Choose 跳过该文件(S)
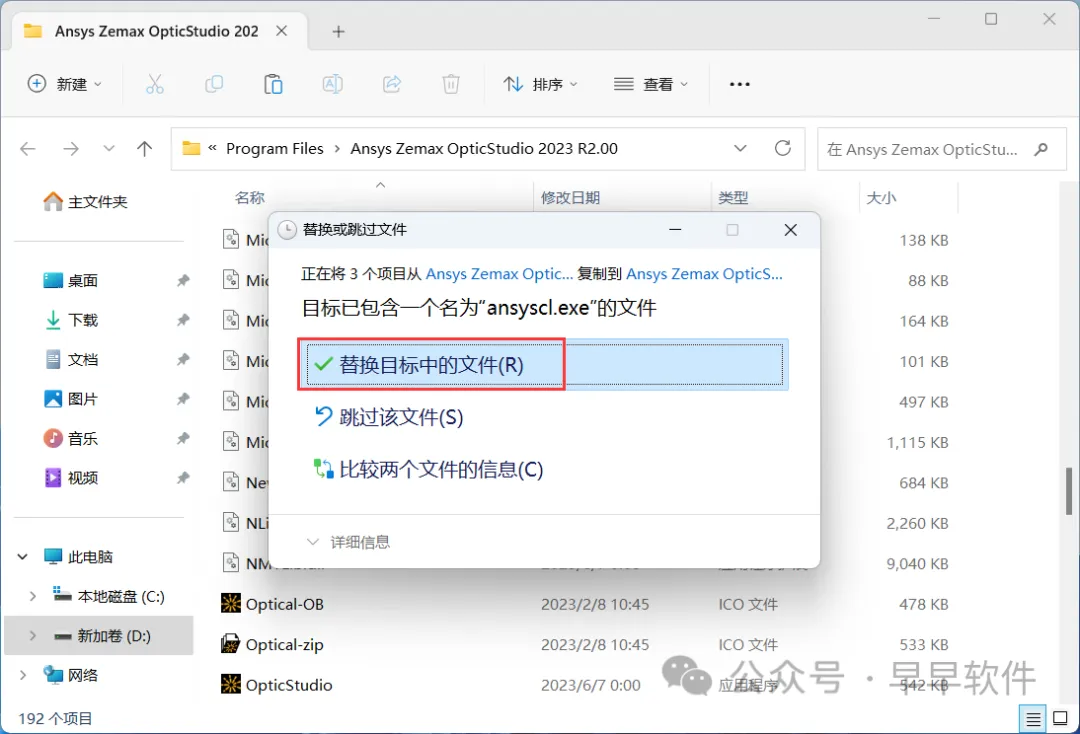Screen dimensions: 1080x734 point(388,417)
